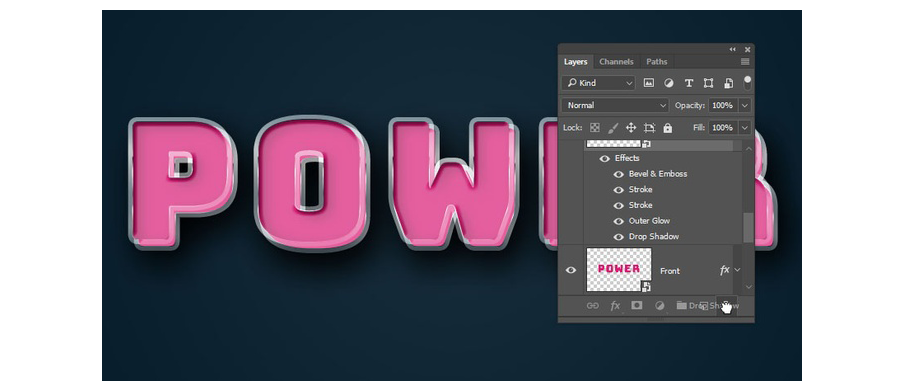Collapse Front layer effects arrow

(x=738, y=269)
